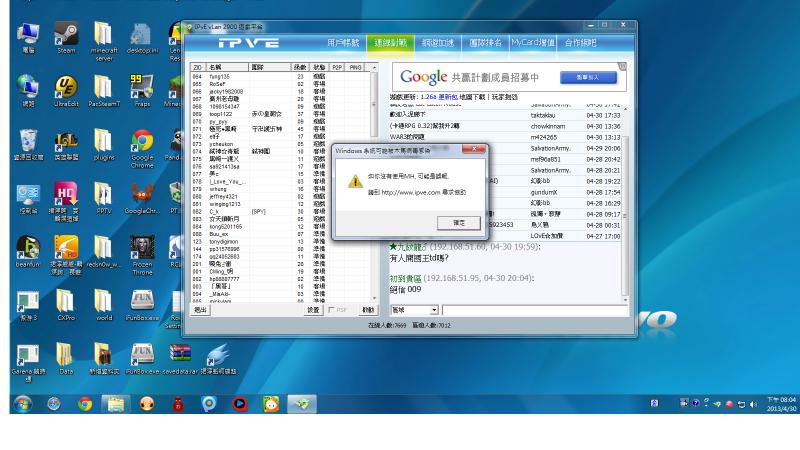Select the PPTV folder on the desktop
This screenshot has height=450, width=800.
(104, 198)
